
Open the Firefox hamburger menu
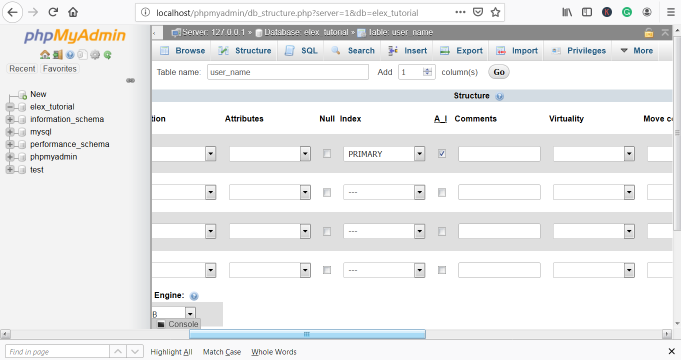tap(671, 12)
